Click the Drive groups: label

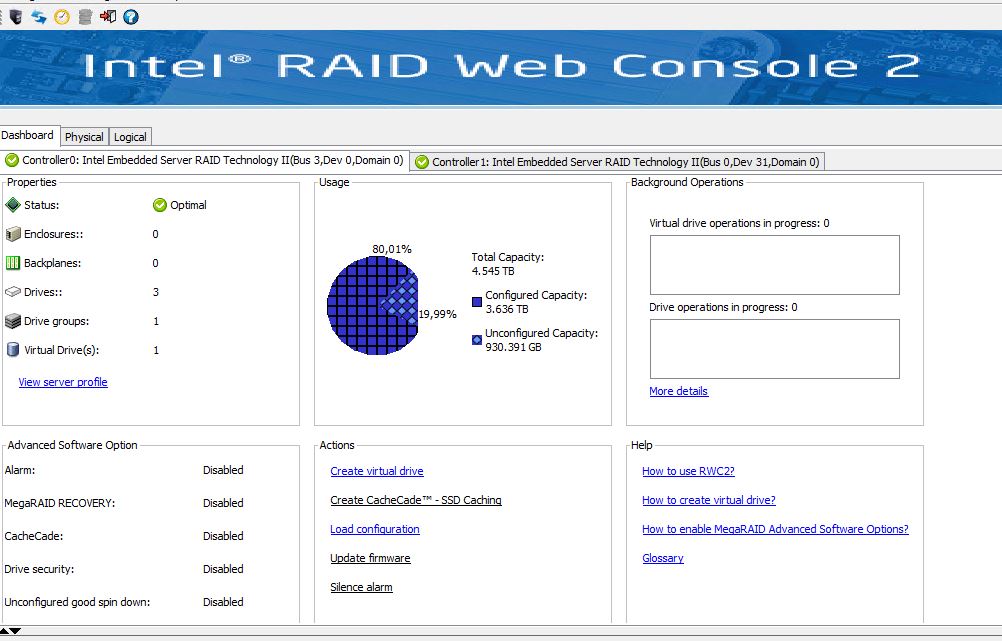[56, 321]
